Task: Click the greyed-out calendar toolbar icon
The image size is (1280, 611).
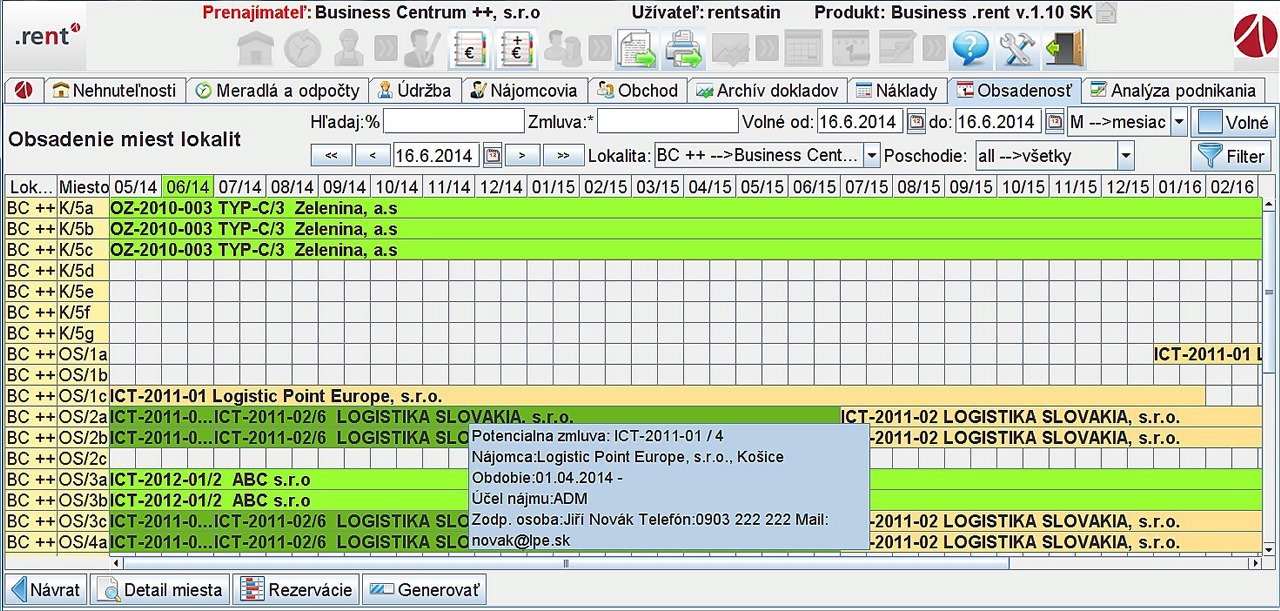Action: (851, 48)
